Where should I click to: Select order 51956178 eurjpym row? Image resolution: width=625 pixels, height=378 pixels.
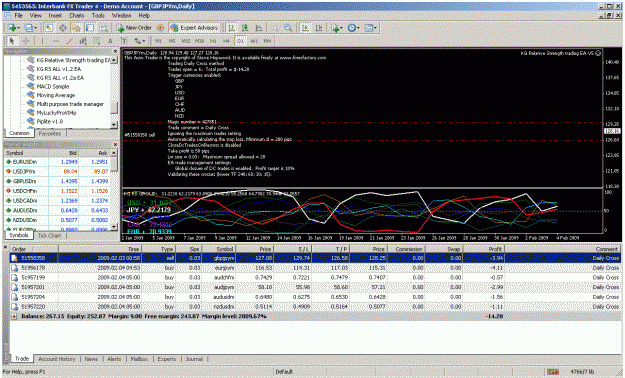pos(315,268)
